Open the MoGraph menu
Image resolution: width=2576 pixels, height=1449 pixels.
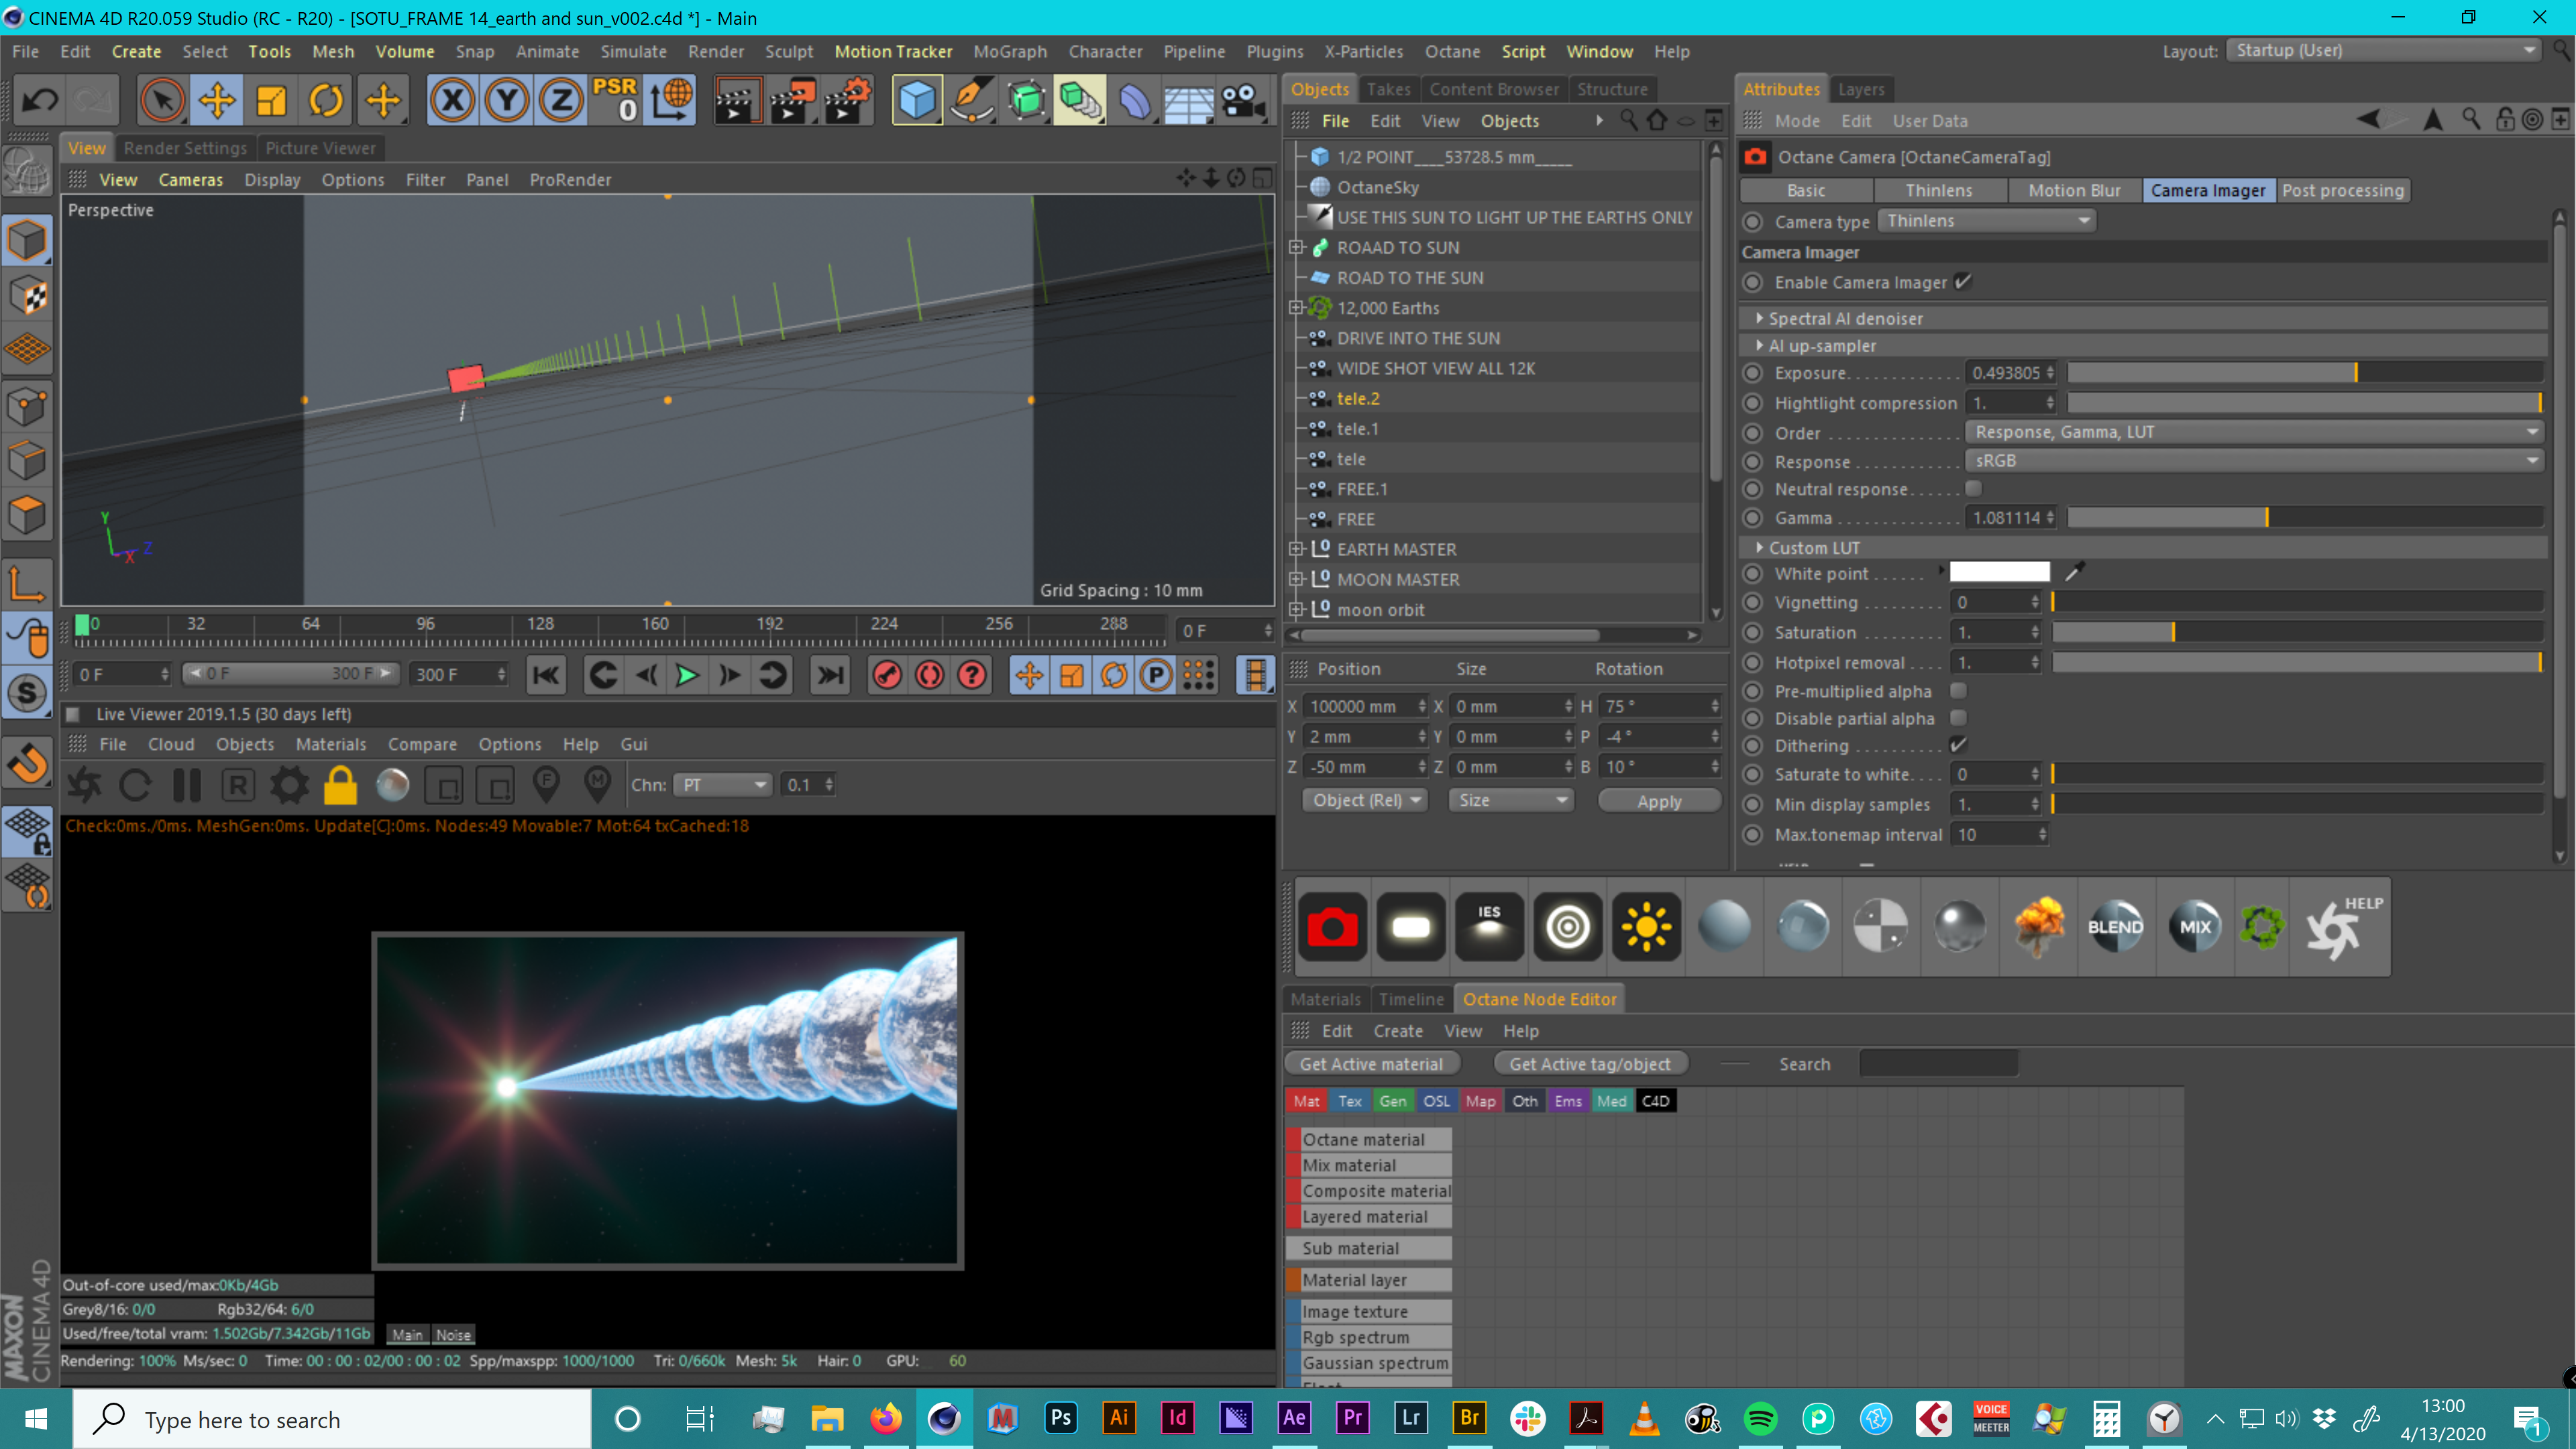(1009, 52)
